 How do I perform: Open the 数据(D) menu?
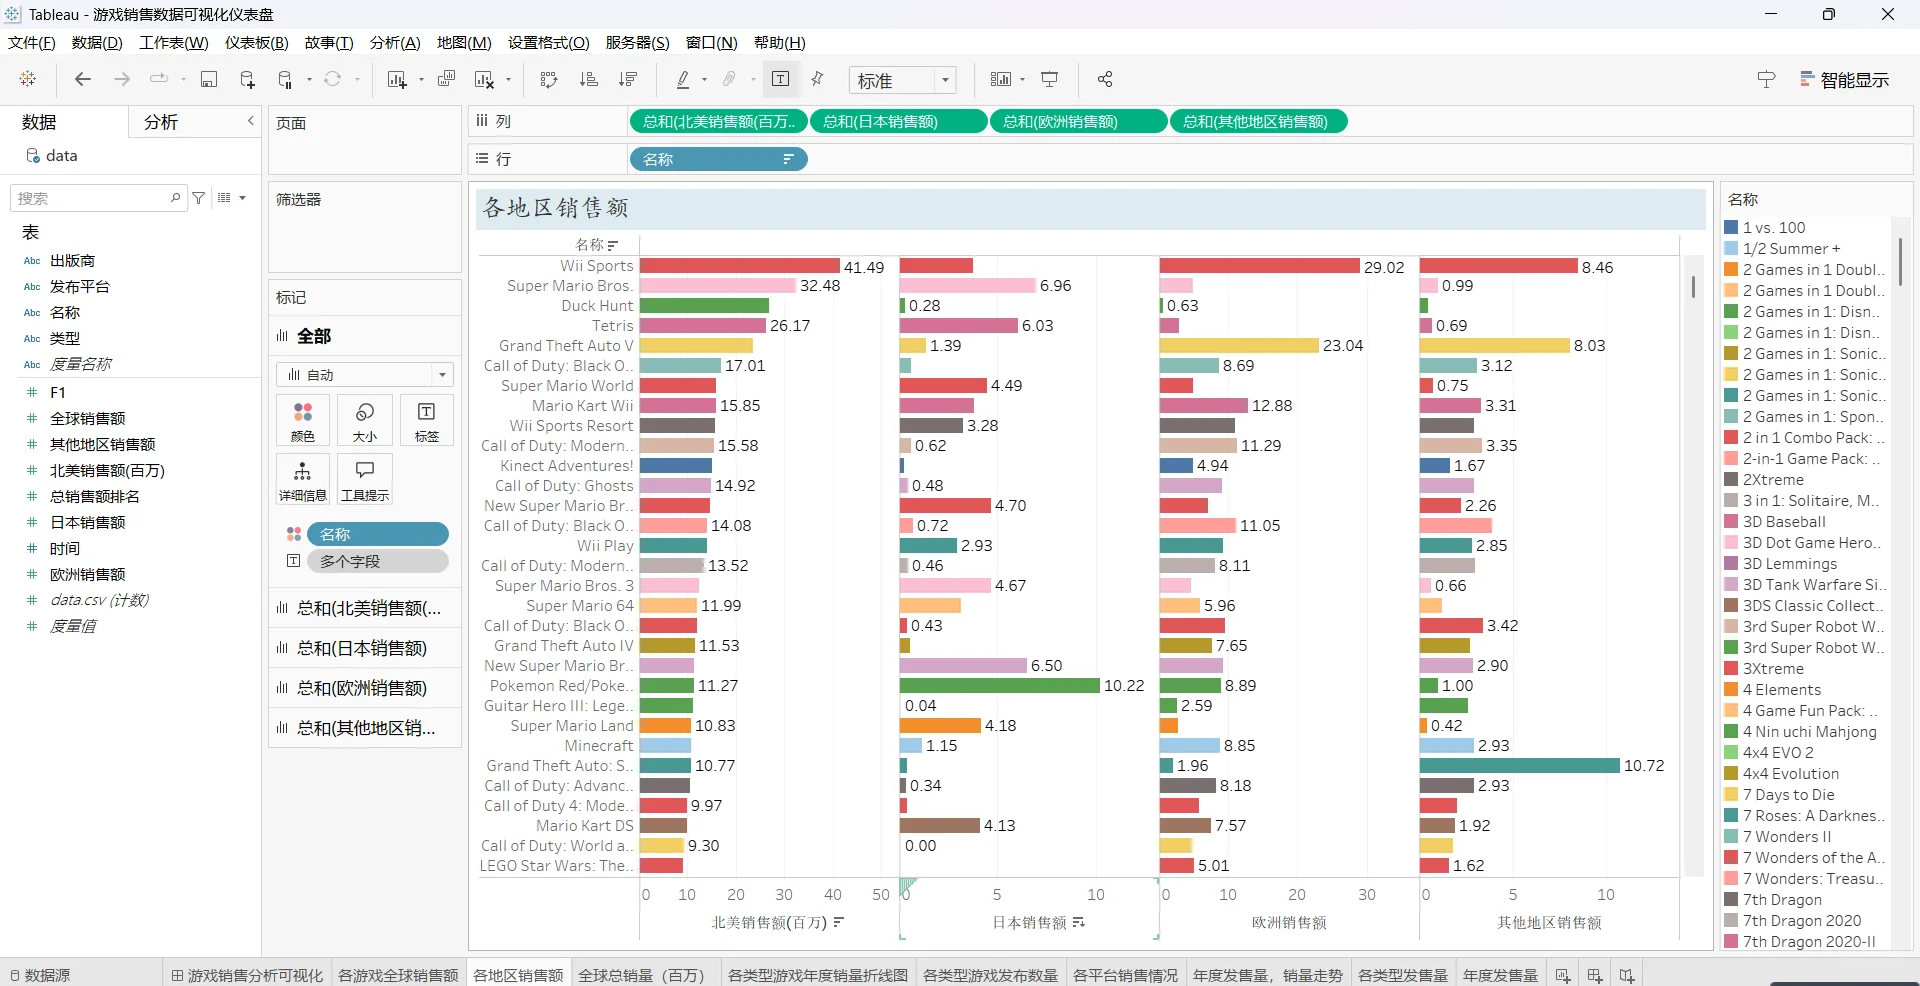point(97,42)
